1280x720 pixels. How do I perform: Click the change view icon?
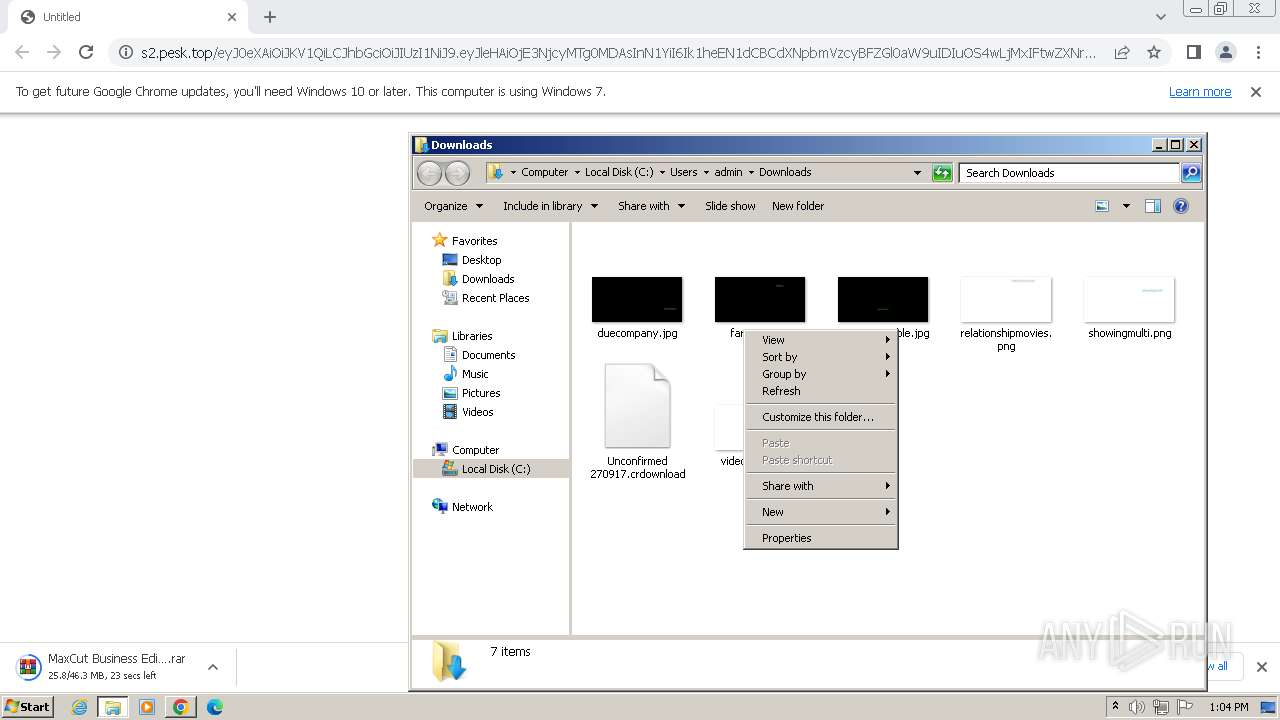coord(1102,206)
